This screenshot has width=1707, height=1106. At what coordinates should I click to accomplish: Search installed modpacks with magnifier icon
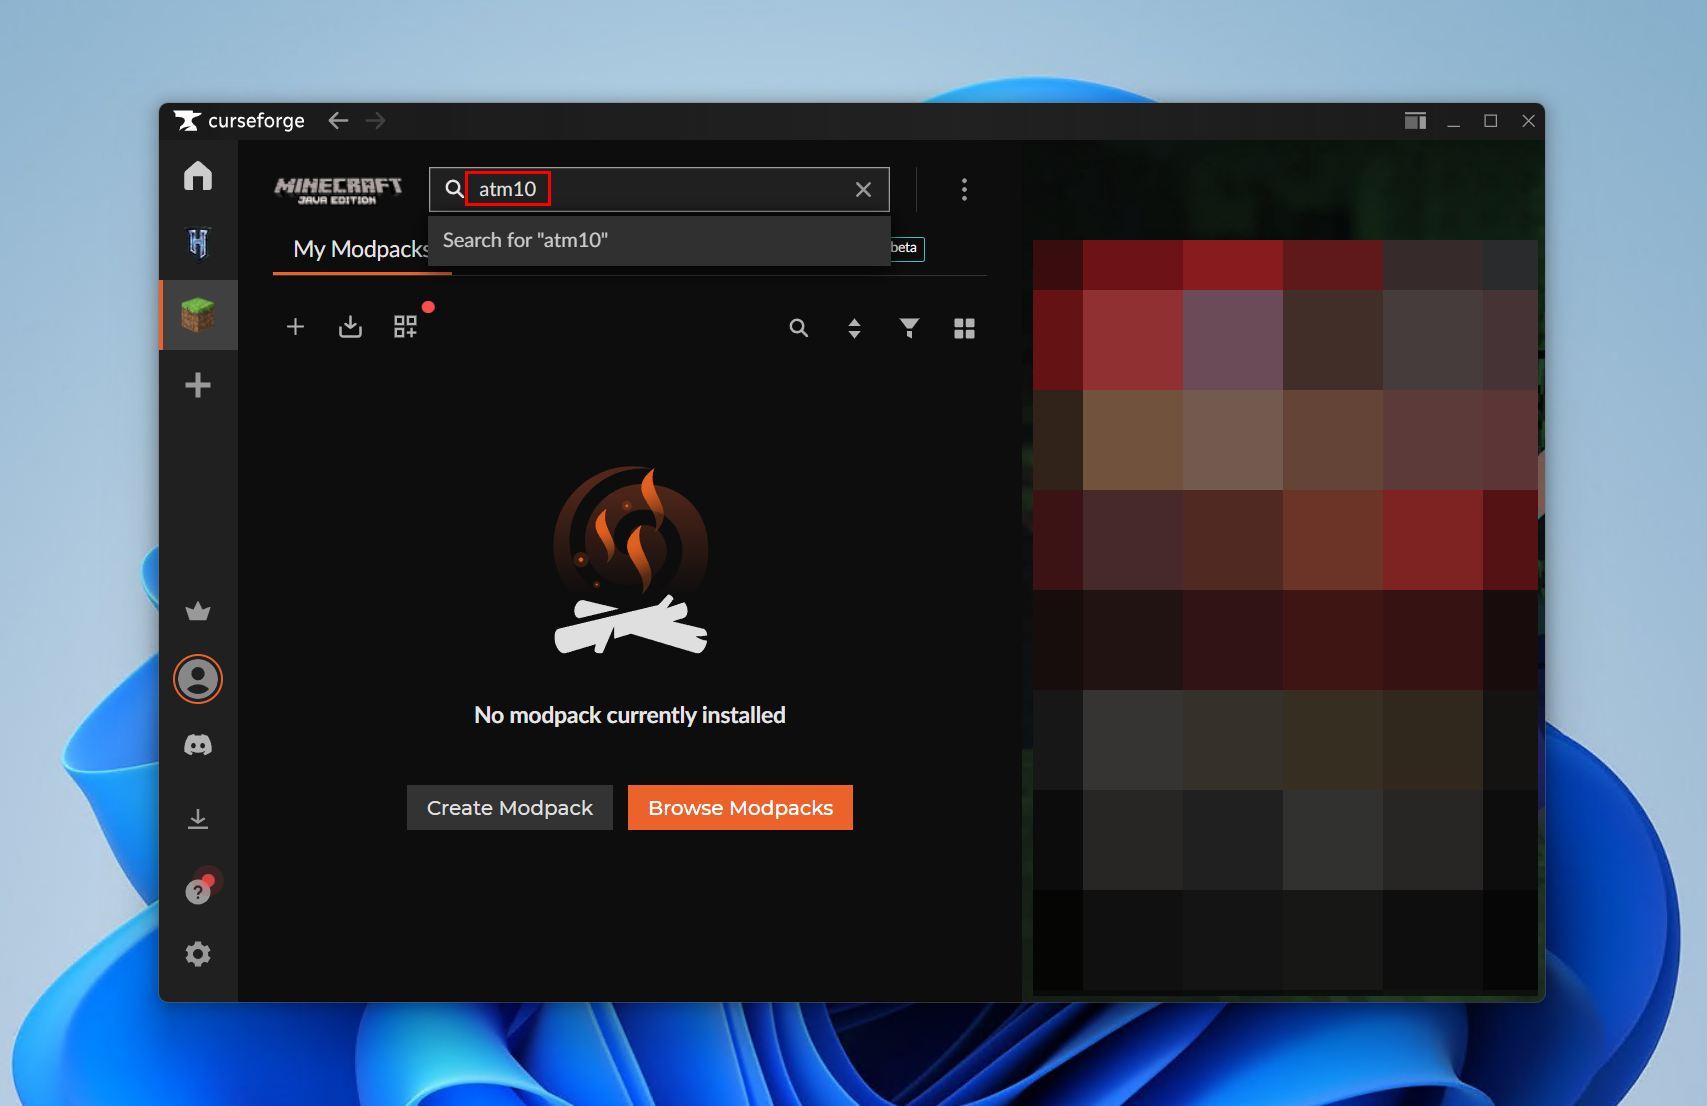[x=798, y=328]
